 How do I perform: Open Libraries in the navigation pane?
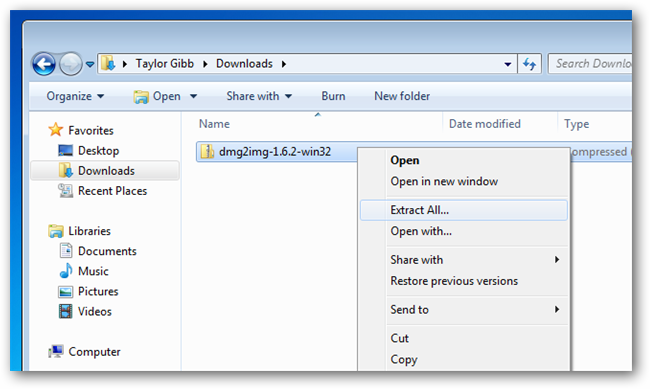(x=90, y=231)
